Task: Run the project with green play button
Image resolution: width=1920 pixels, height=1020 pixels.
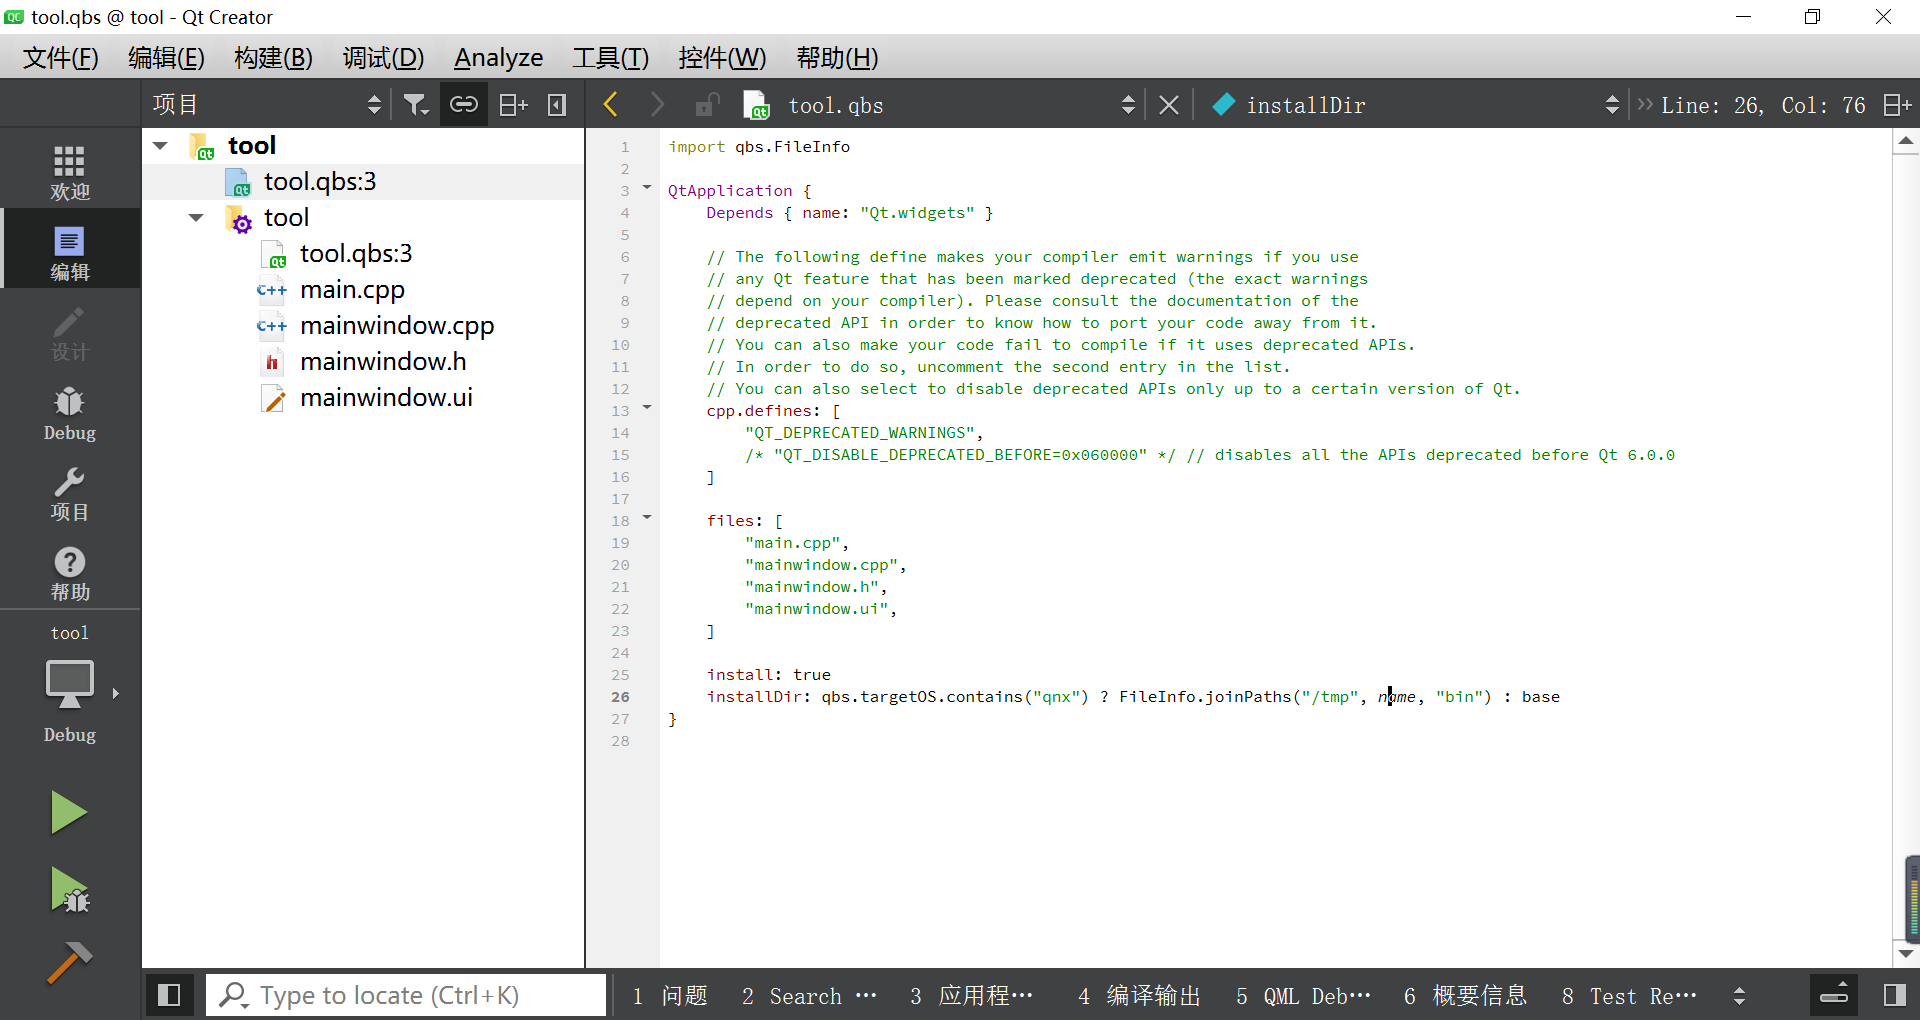Action: pyautogui.click(x=69, y=812)
